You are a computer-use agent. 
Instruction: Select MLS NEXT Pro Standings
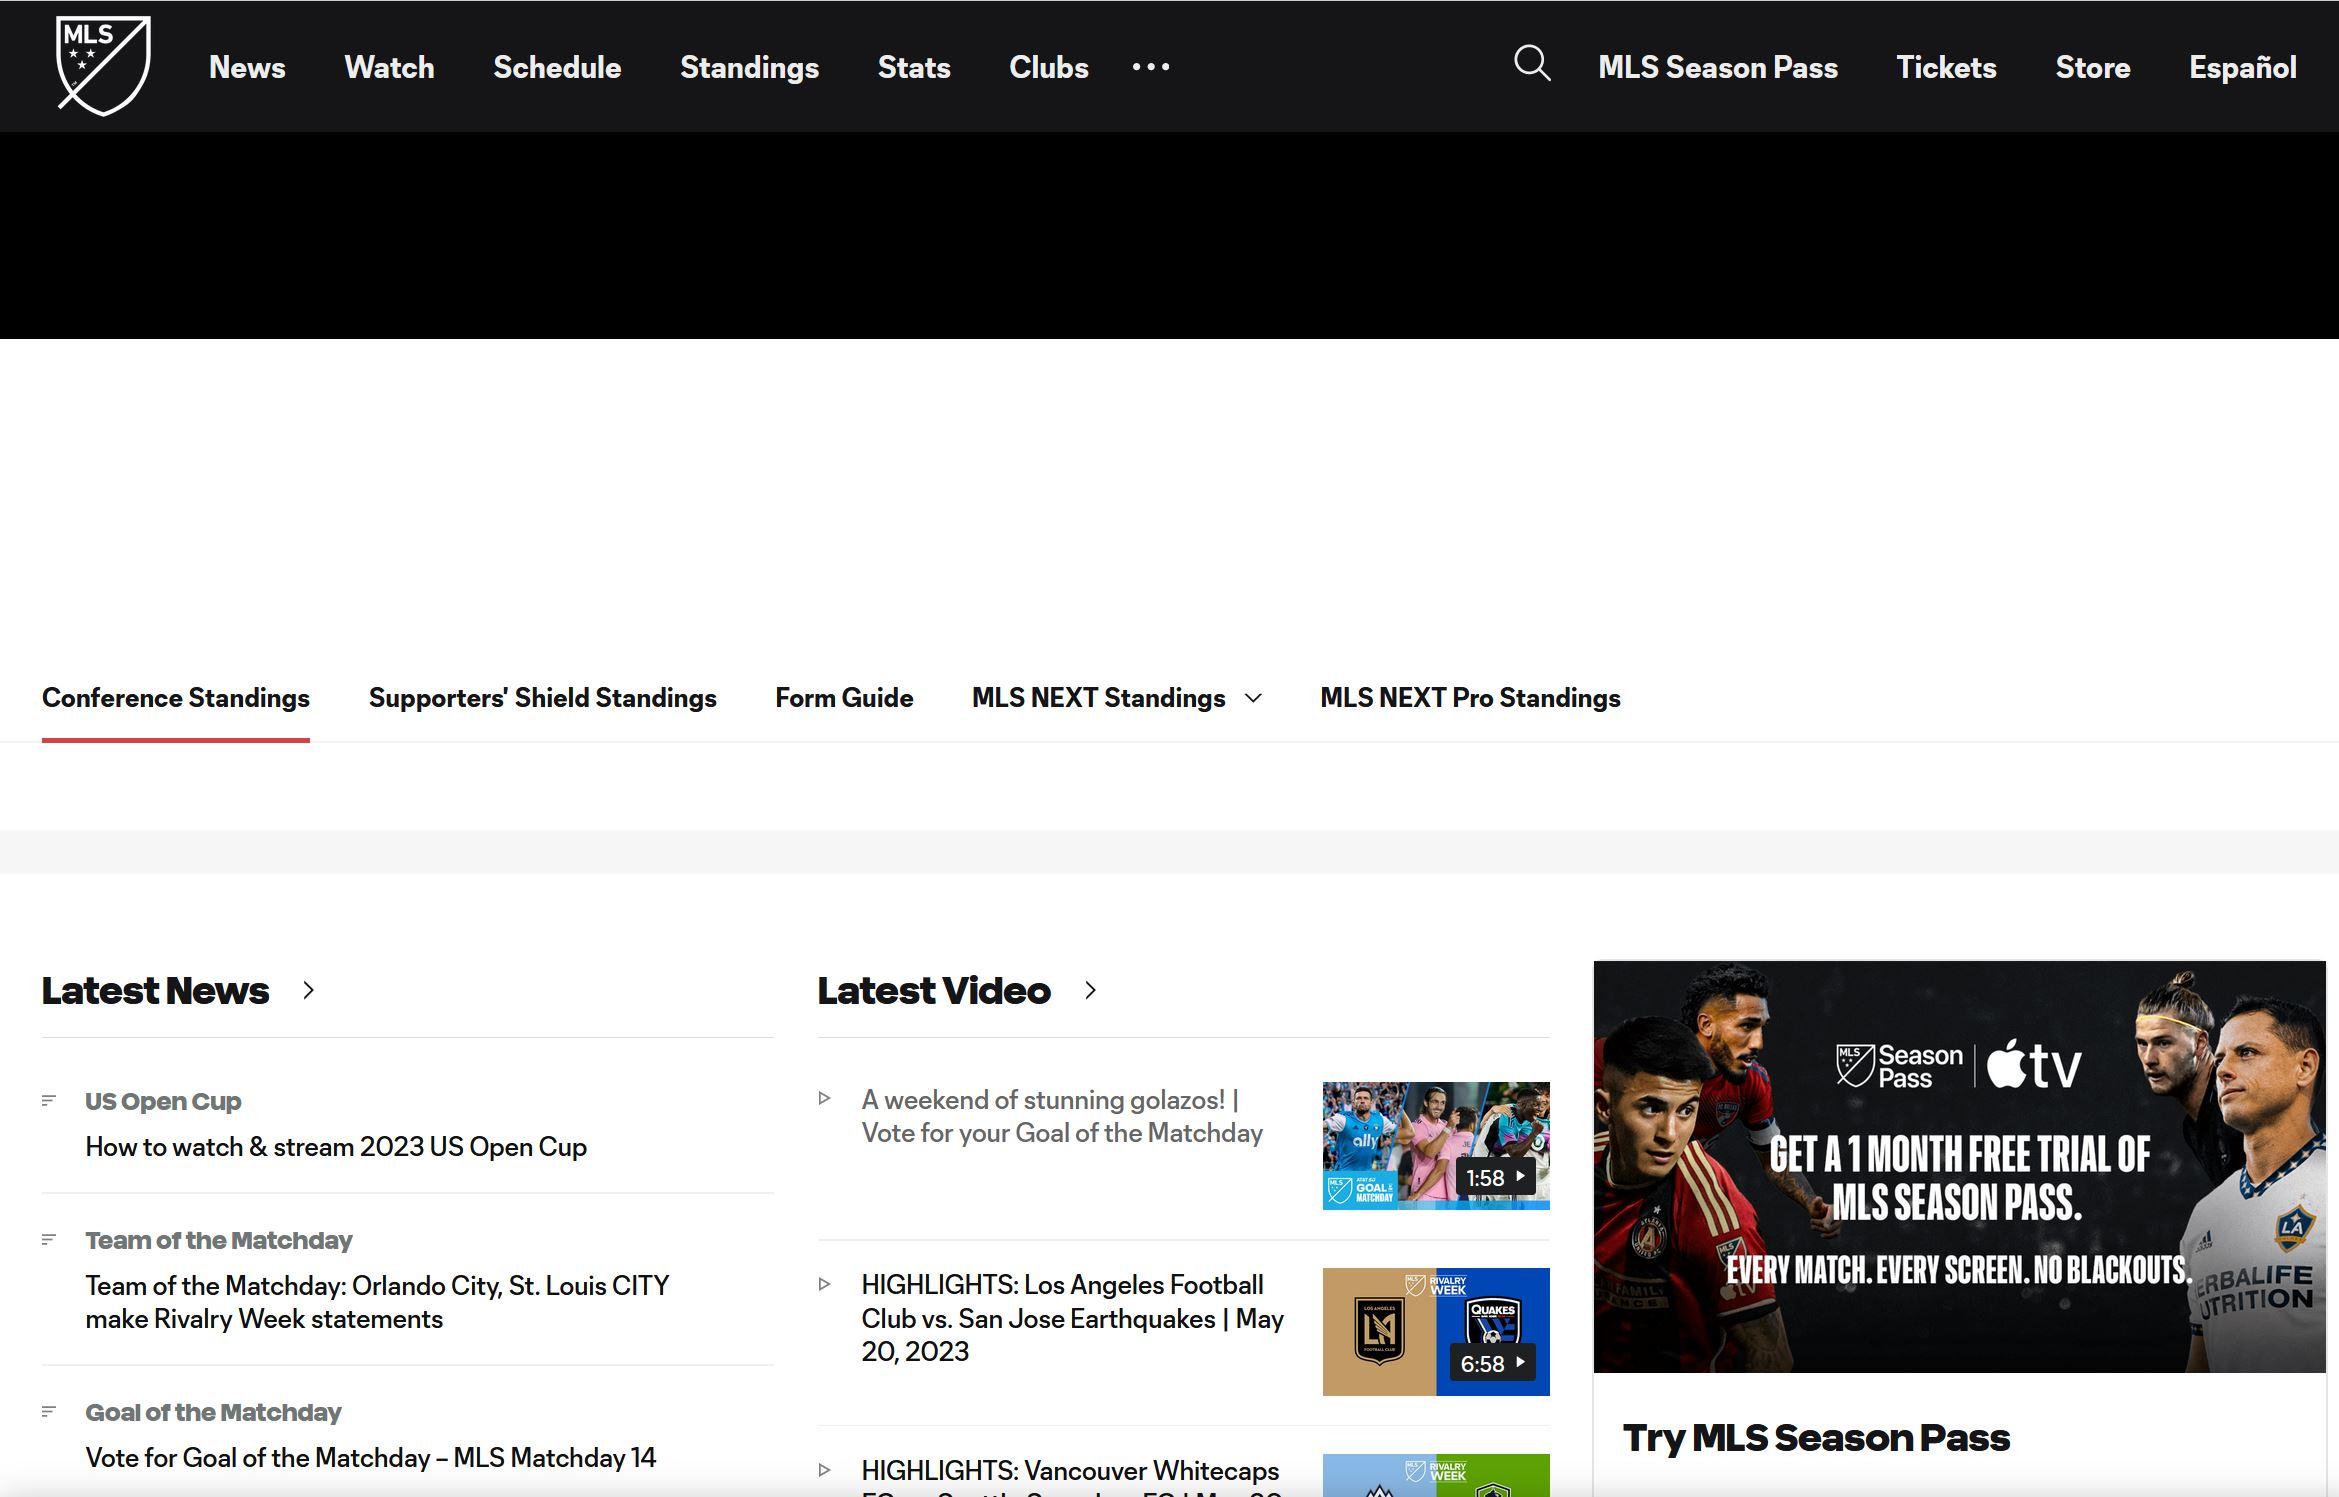click(1470, 698)
